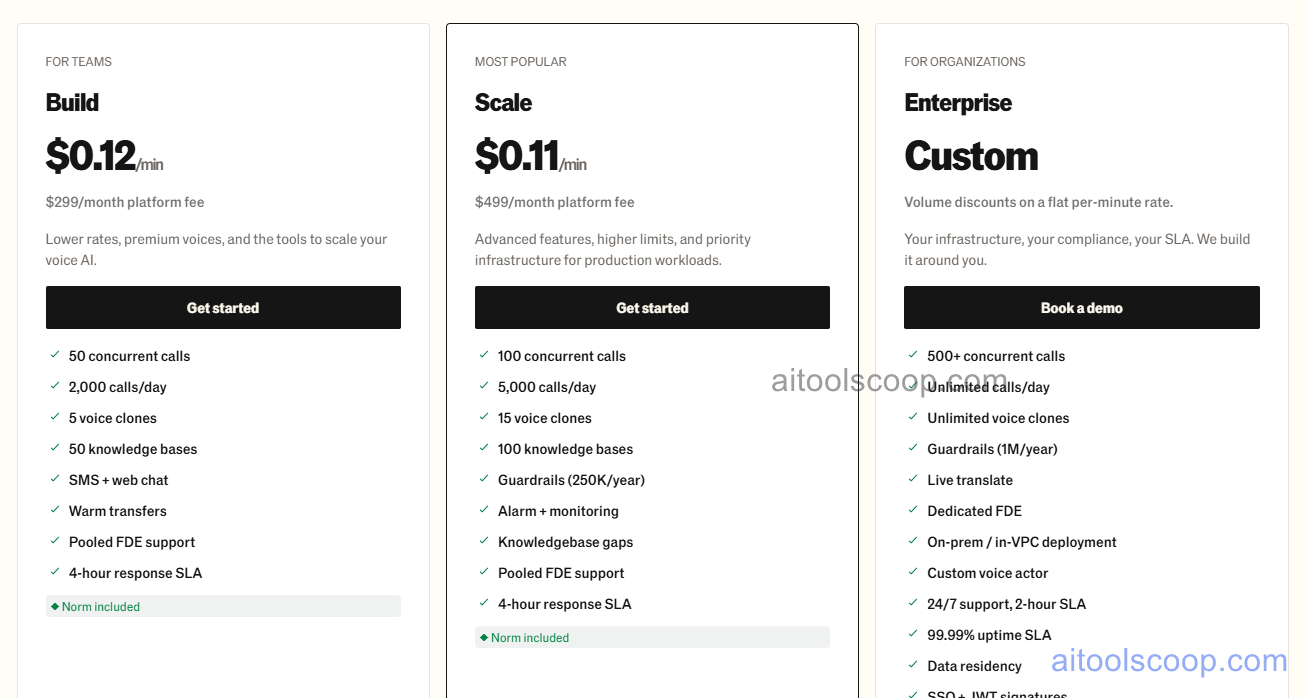Click the checkmark beside "Warm transfers"
Image resolution: width=1307 pixels, height=698 pixels.
click(55, 511)
